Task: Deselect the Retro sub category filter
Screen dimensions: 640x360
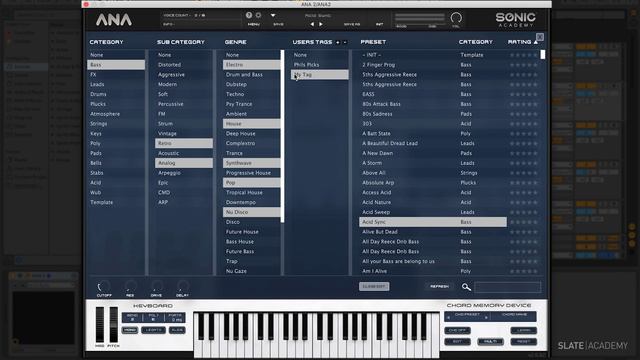Action: [184, 143]
